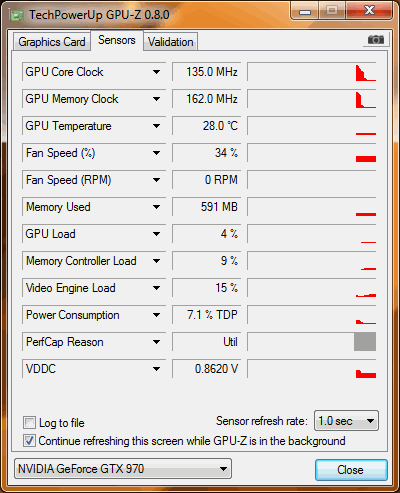
Task: Uncheck Continue refreshing in background checkbox
Action: [29, 441]
